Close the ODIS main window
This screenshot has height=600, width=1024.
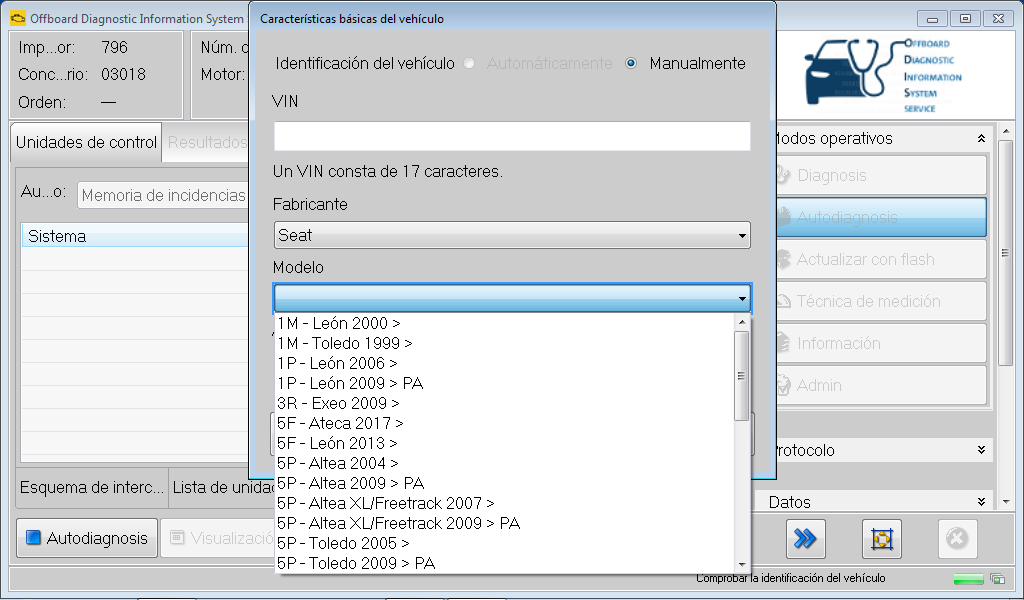coord(999,19)
